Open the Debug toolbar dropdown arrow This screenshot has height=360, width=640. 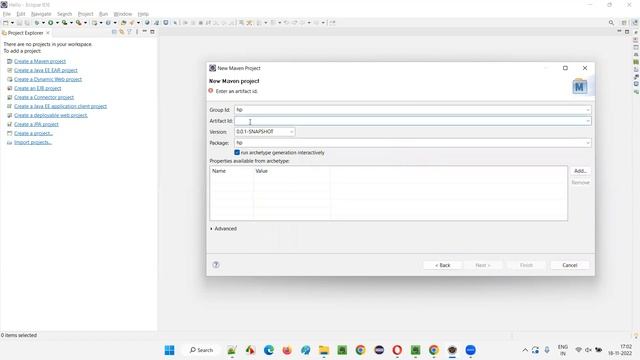coord(43,23)
